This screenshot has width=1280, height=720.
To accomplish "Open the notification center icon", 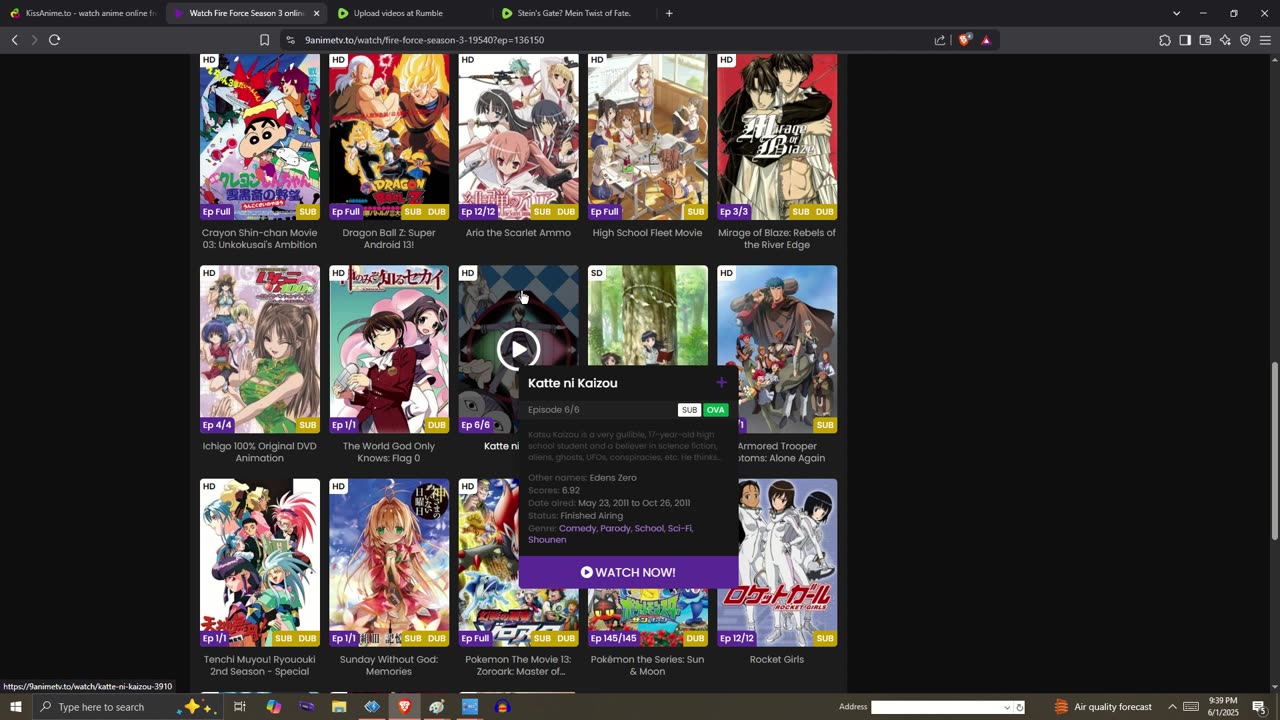I will pyautogui.click(x=1259, y=707).
